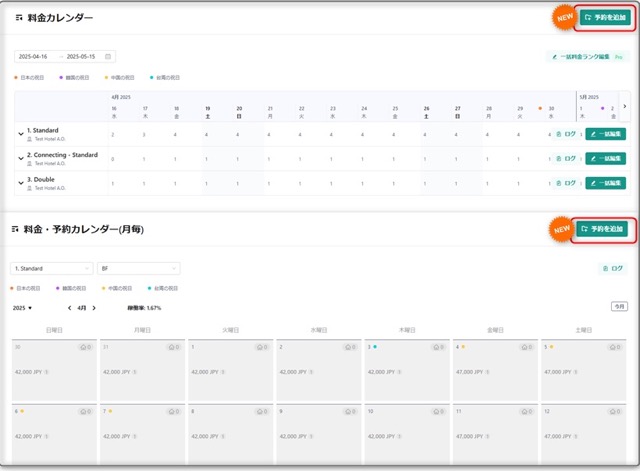Click 予約を追加 in the monthly calendar header
The image size is (640, 471).
602,229
